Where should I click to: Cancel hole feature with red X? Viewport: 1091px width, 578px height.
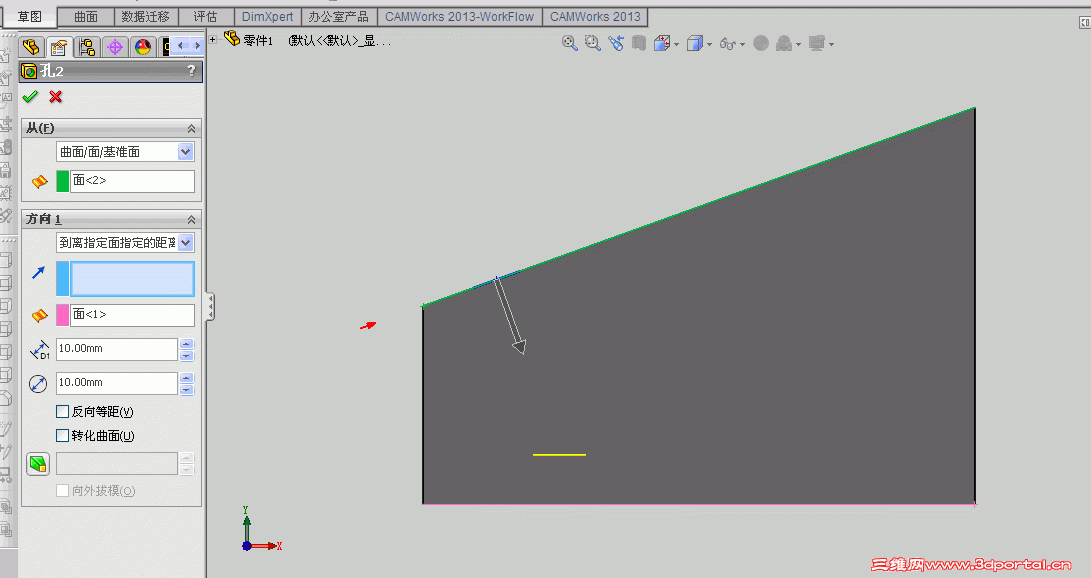point(56,97)
